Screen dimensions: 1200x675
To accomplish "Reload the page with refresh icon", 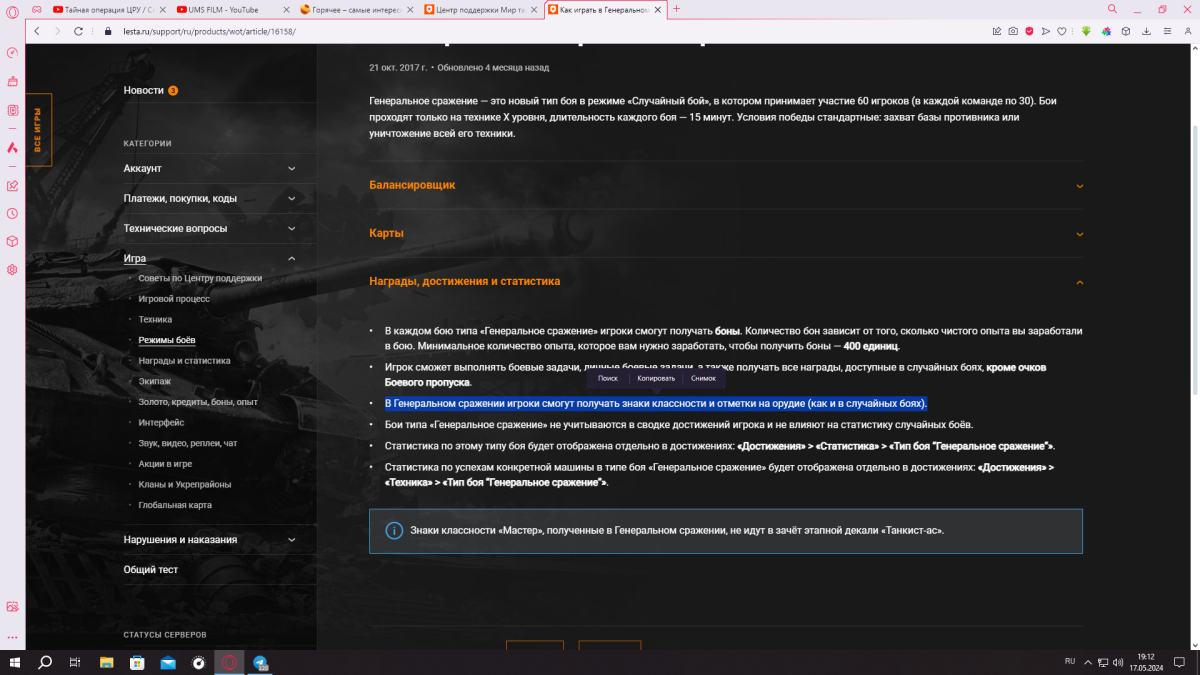I will pyautogui.click(x=79, y=31).
